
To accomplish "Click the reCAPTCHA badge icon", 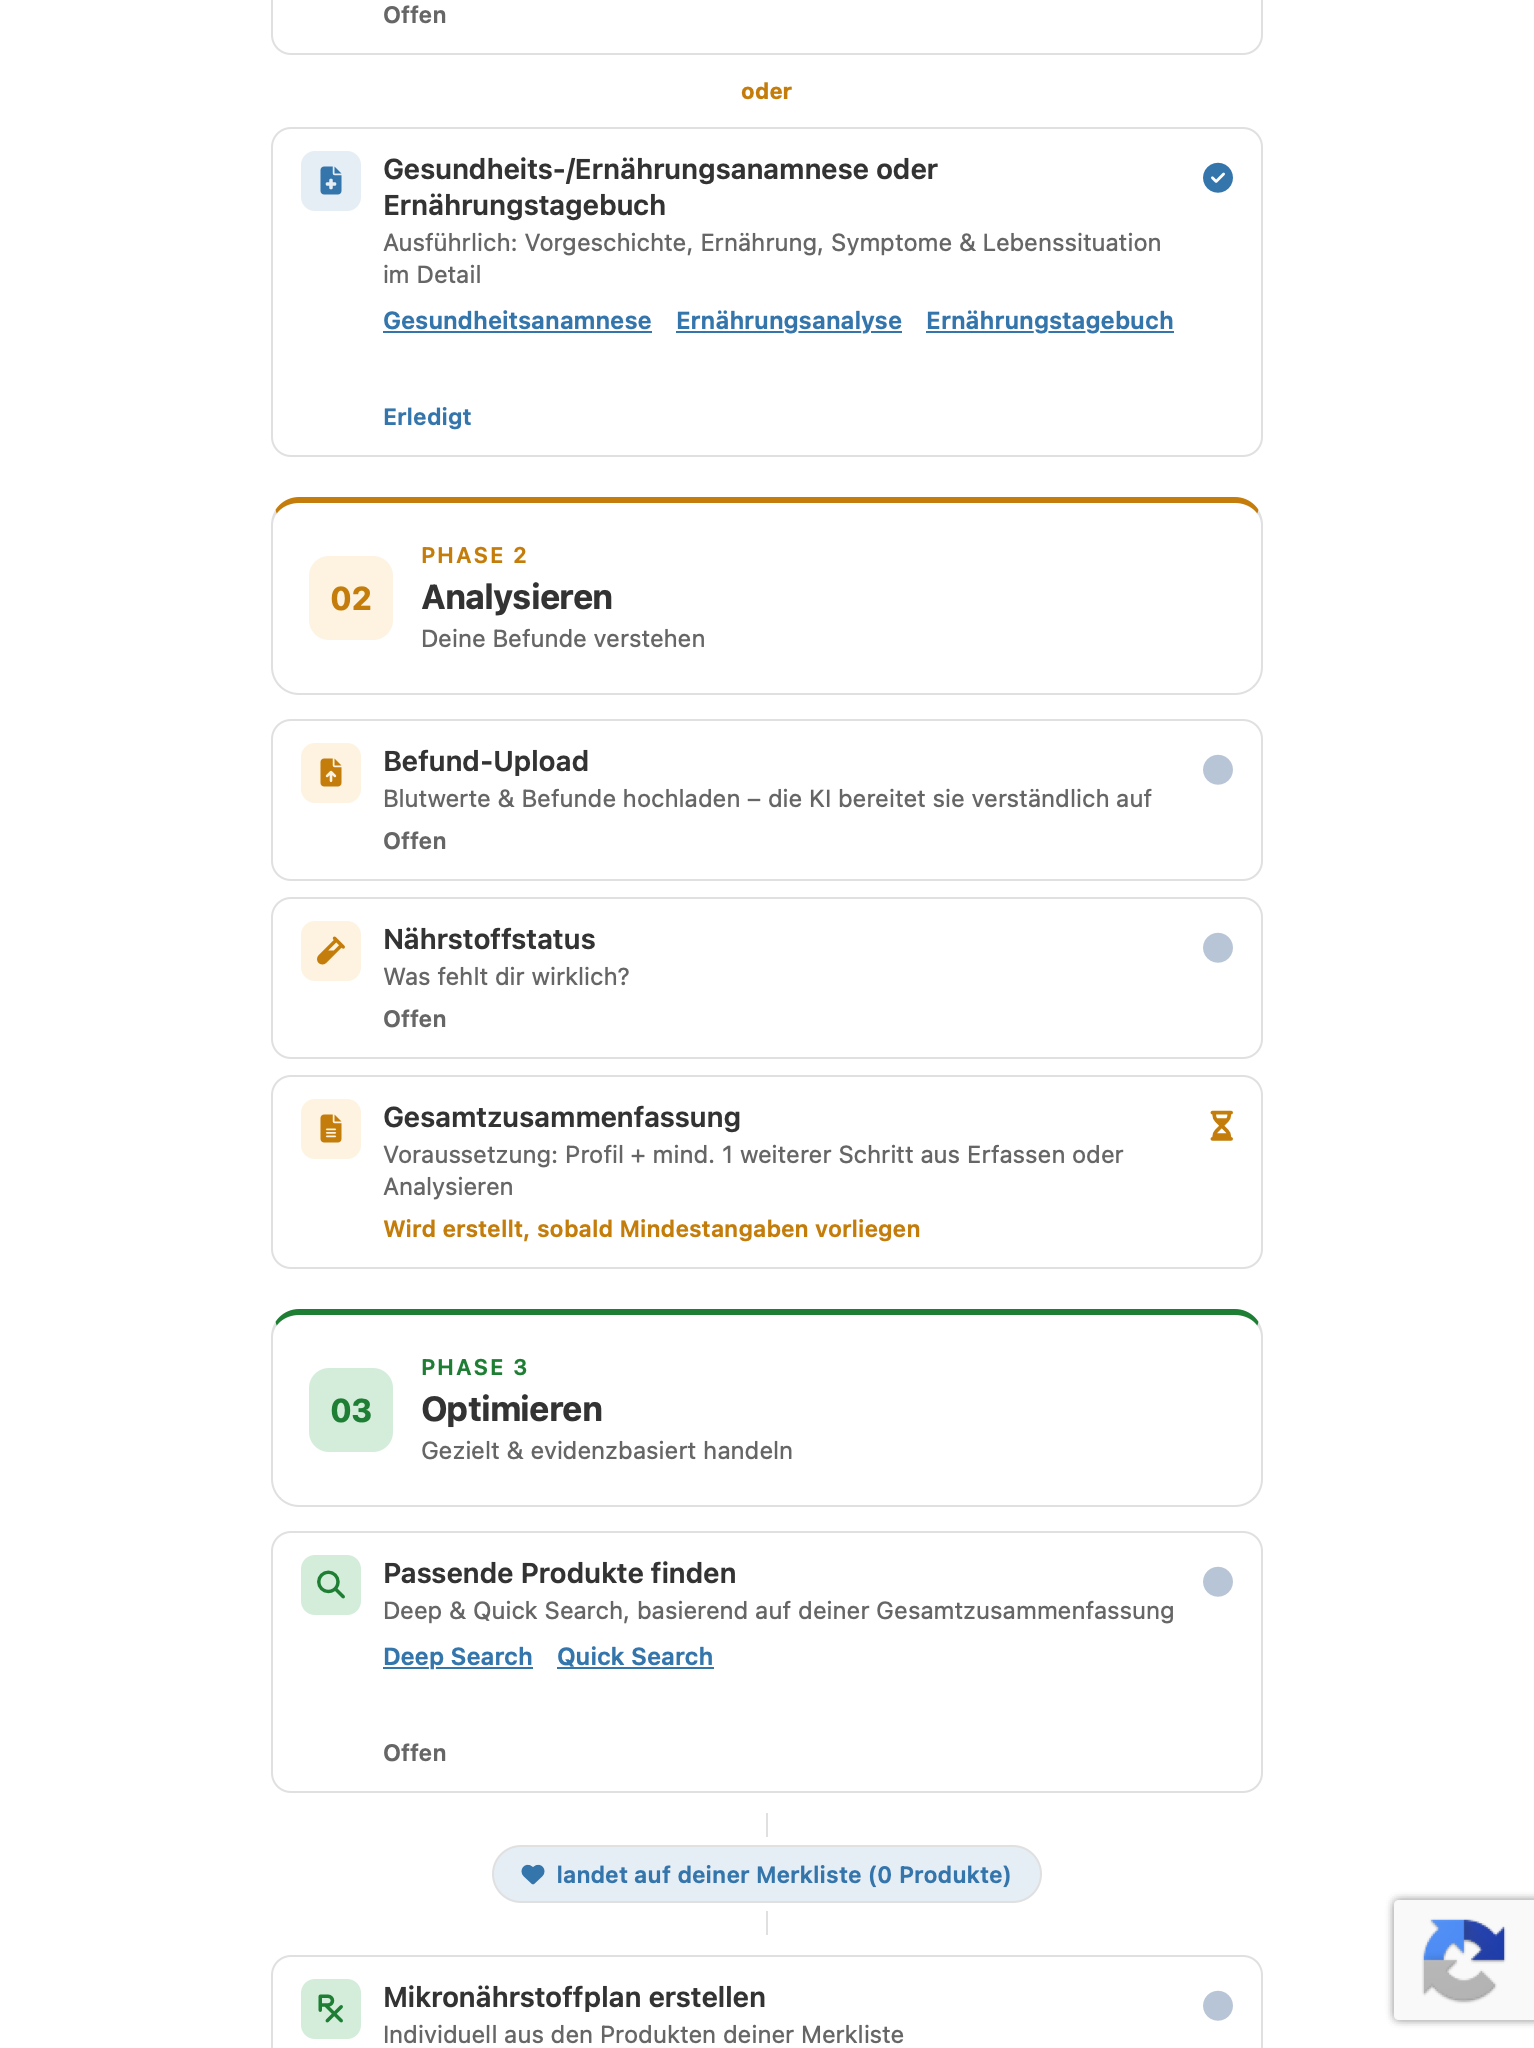I will [x=1464, y=1960].
